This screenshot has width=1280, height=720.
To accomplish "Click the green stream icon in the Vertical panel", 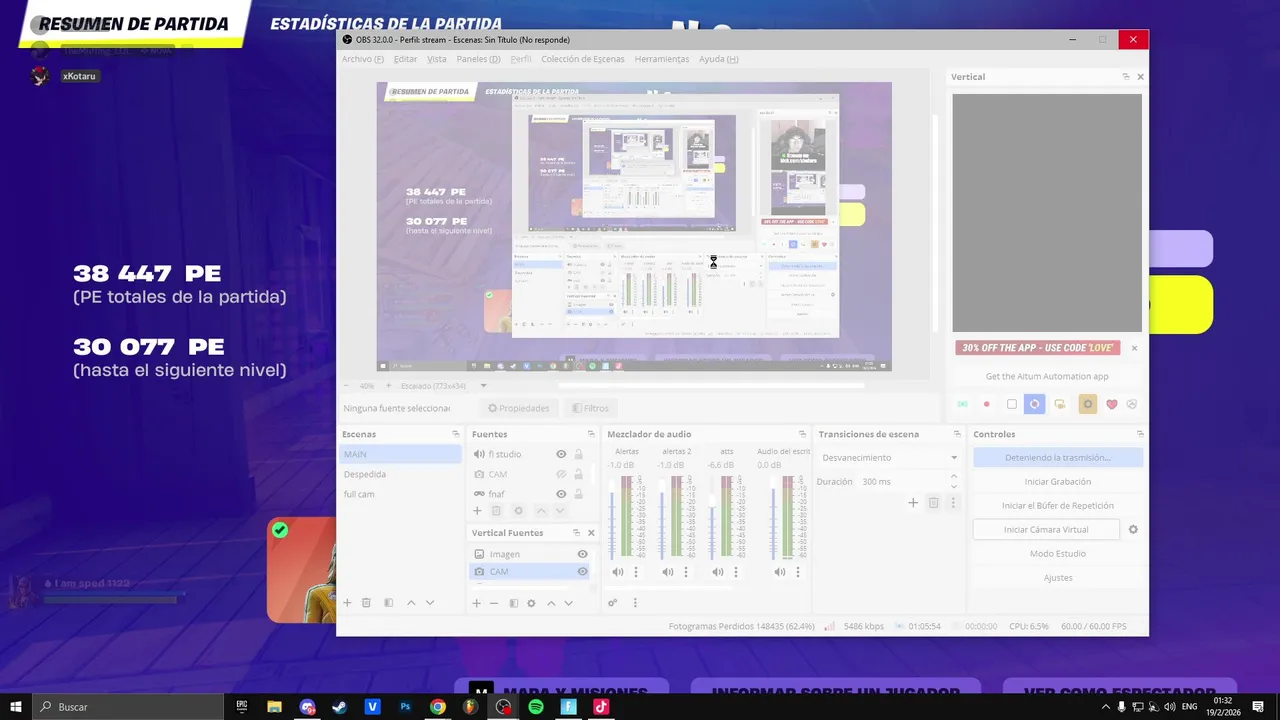I will tap(962, 404).
